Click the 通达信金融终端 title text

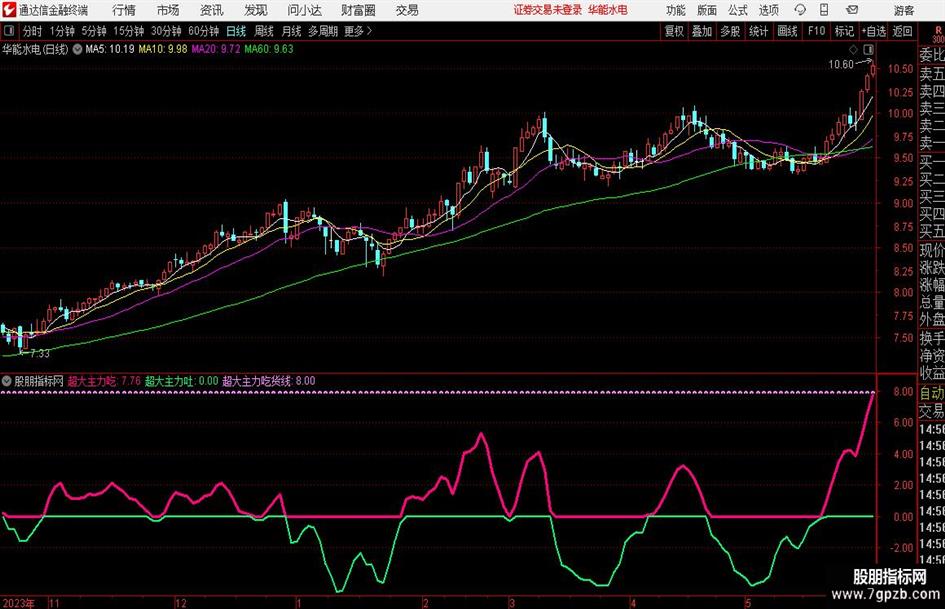53,10
